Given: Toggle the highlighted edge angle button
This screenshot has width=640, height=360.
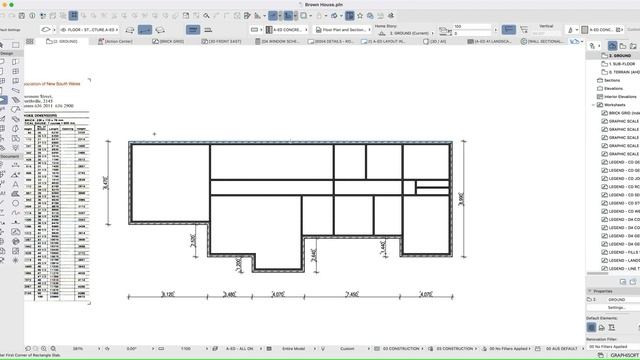Looking at the screenshot, I should tap(509, 29).
